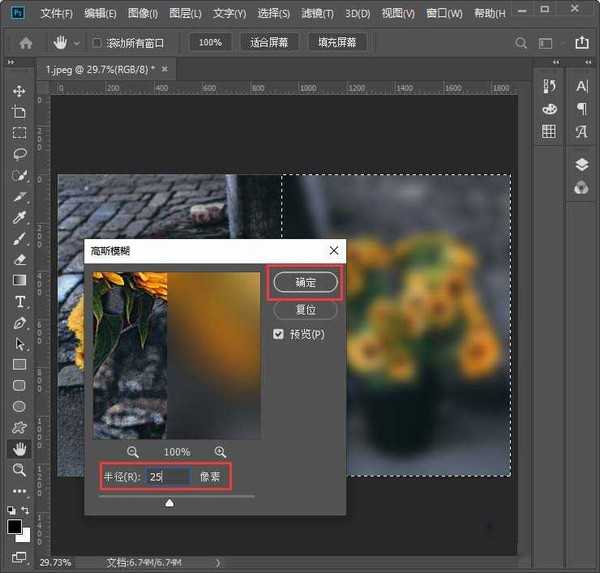Select the Eyedropper tool
600x573 pixels.
pyautogui.click(x=19, y=217)
